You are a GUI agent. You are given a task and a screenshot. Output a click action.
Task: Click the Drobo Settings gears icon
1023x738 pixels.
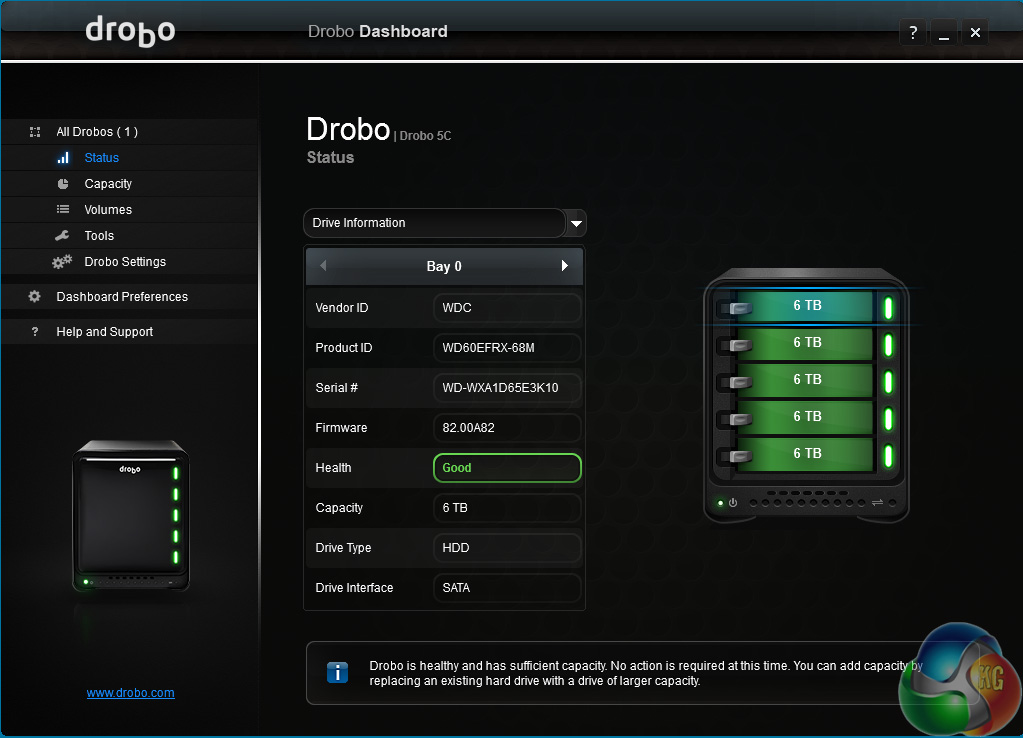click(x=62, y=262)
